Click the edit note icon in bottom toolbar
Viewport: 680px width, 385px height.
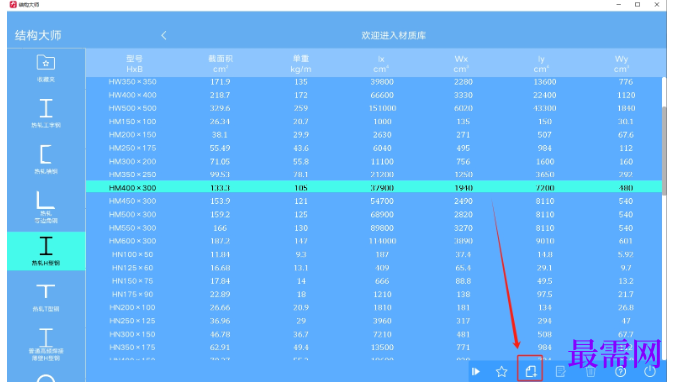pyautogui.click(x=560, y=372)
